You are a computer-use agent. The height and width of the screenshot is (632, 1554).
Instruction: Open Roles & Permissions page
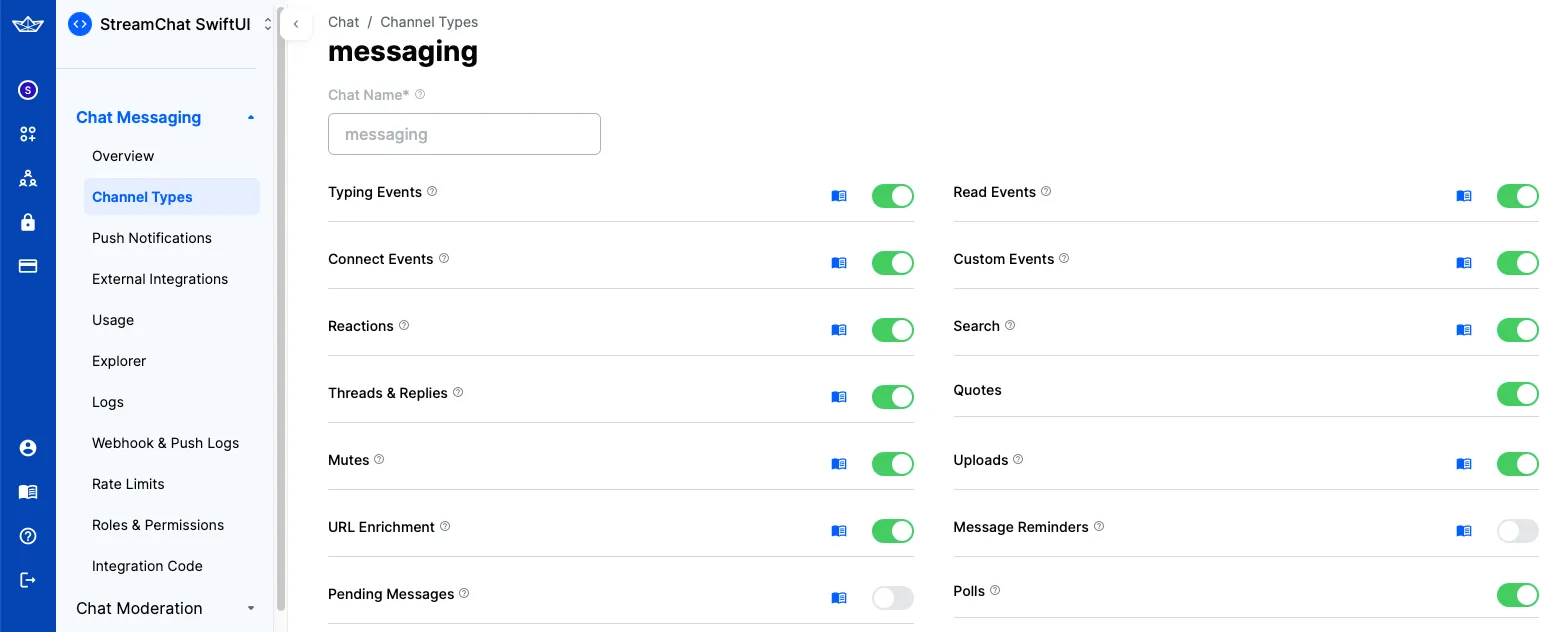pyautogui.click(x=157, y=525)
